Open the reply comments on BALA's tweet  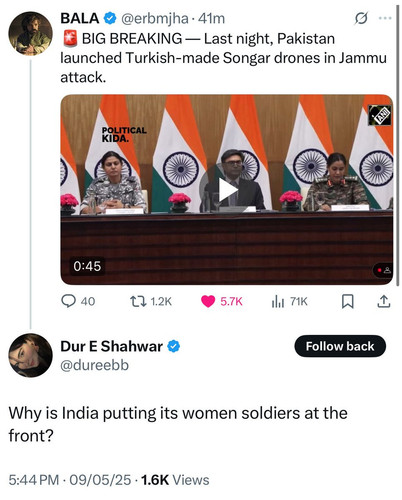pyautogui.click(x=78, y=301)
